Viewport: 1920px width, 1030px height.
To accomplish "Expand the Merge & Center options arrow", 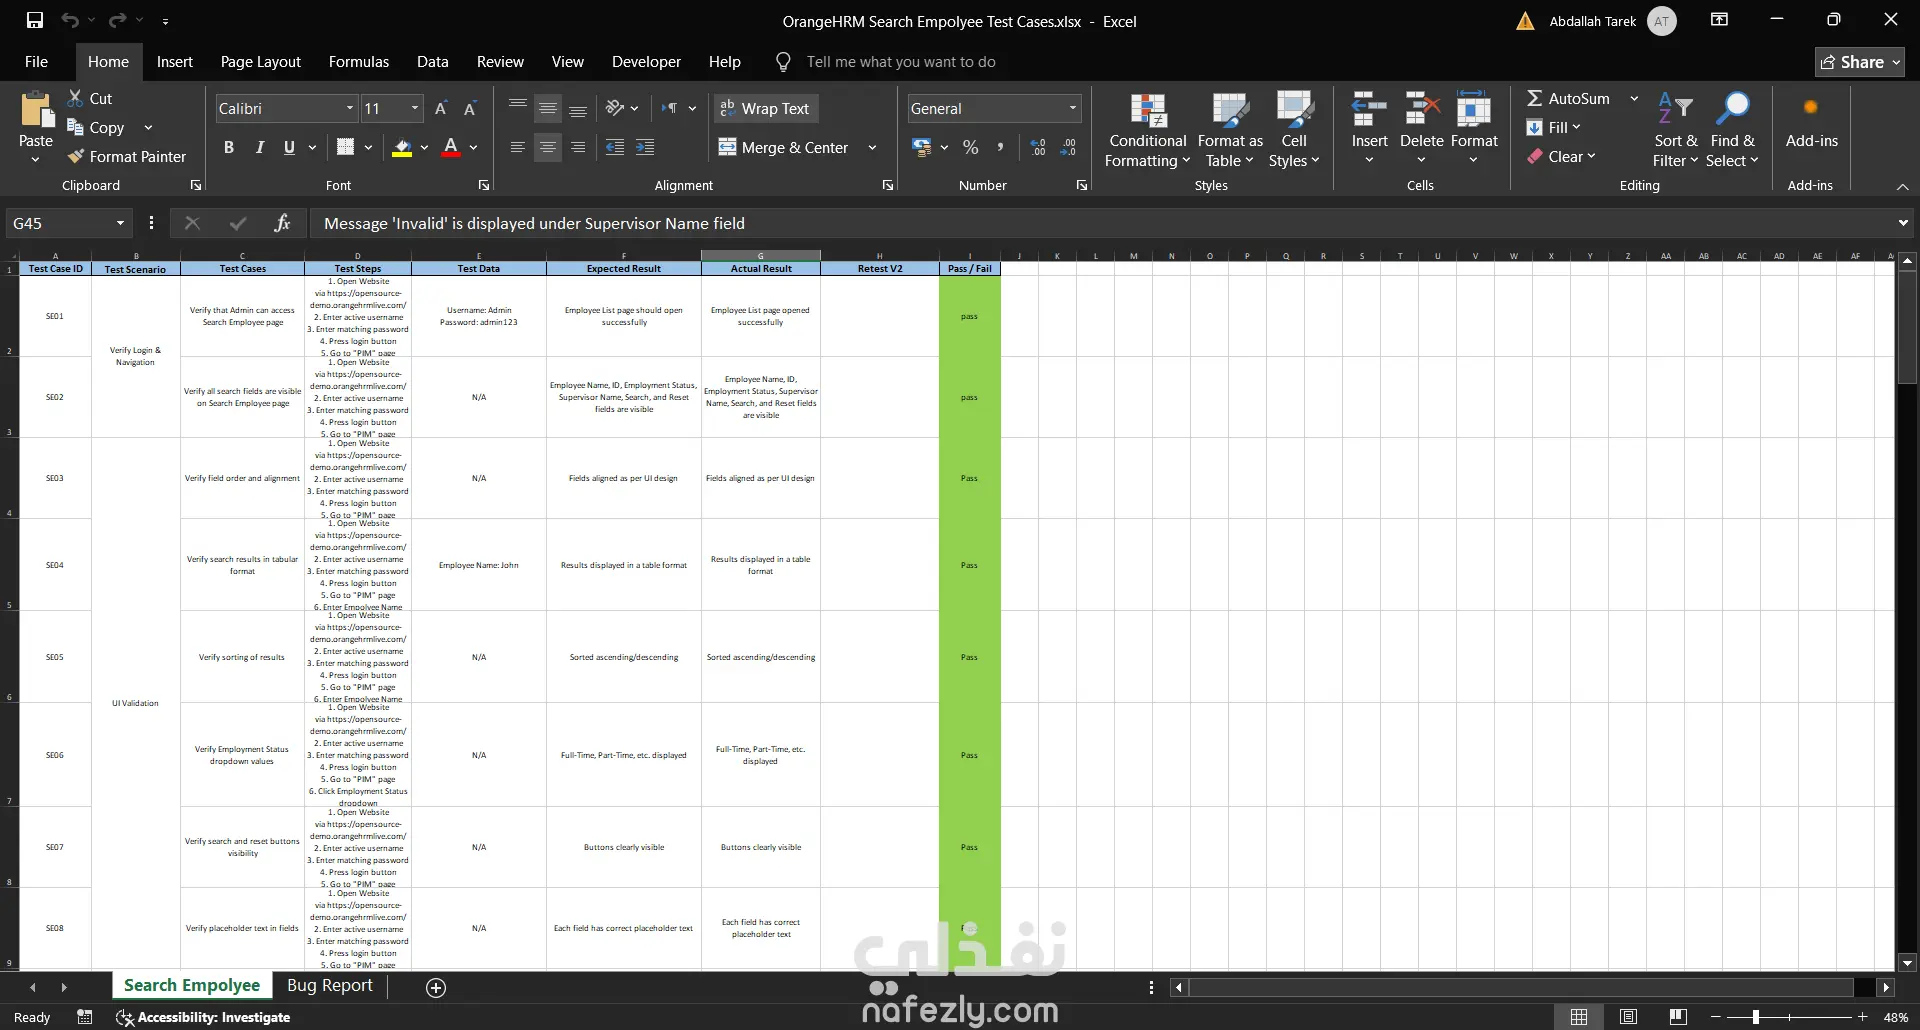I will [872, 147].
